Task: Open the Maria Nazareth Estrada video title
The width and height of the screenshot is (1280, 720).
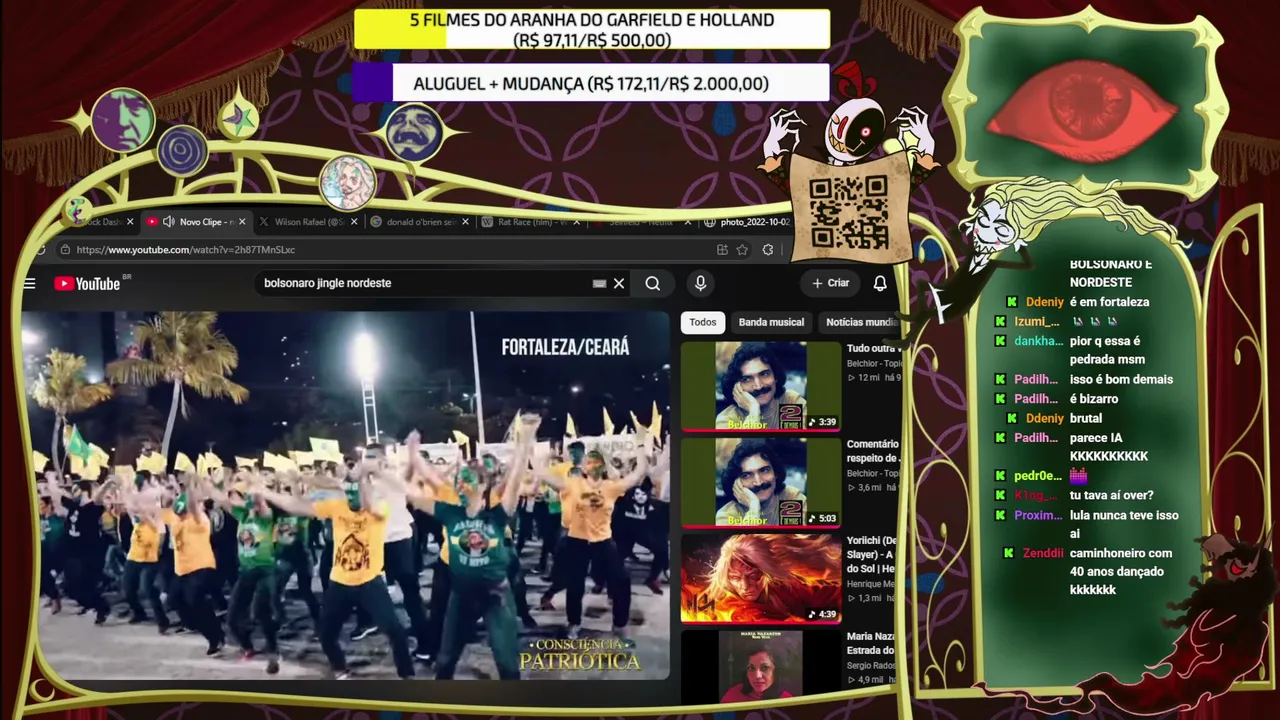Action: click(872, 644)
